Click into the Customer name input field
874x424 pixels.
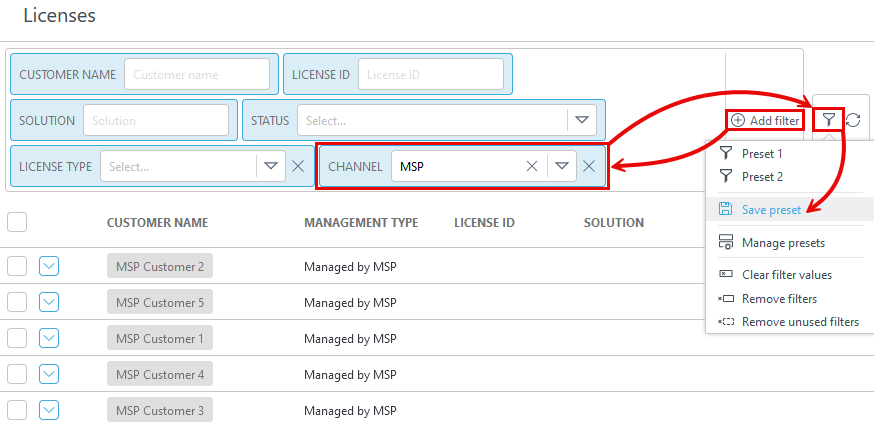197,75
